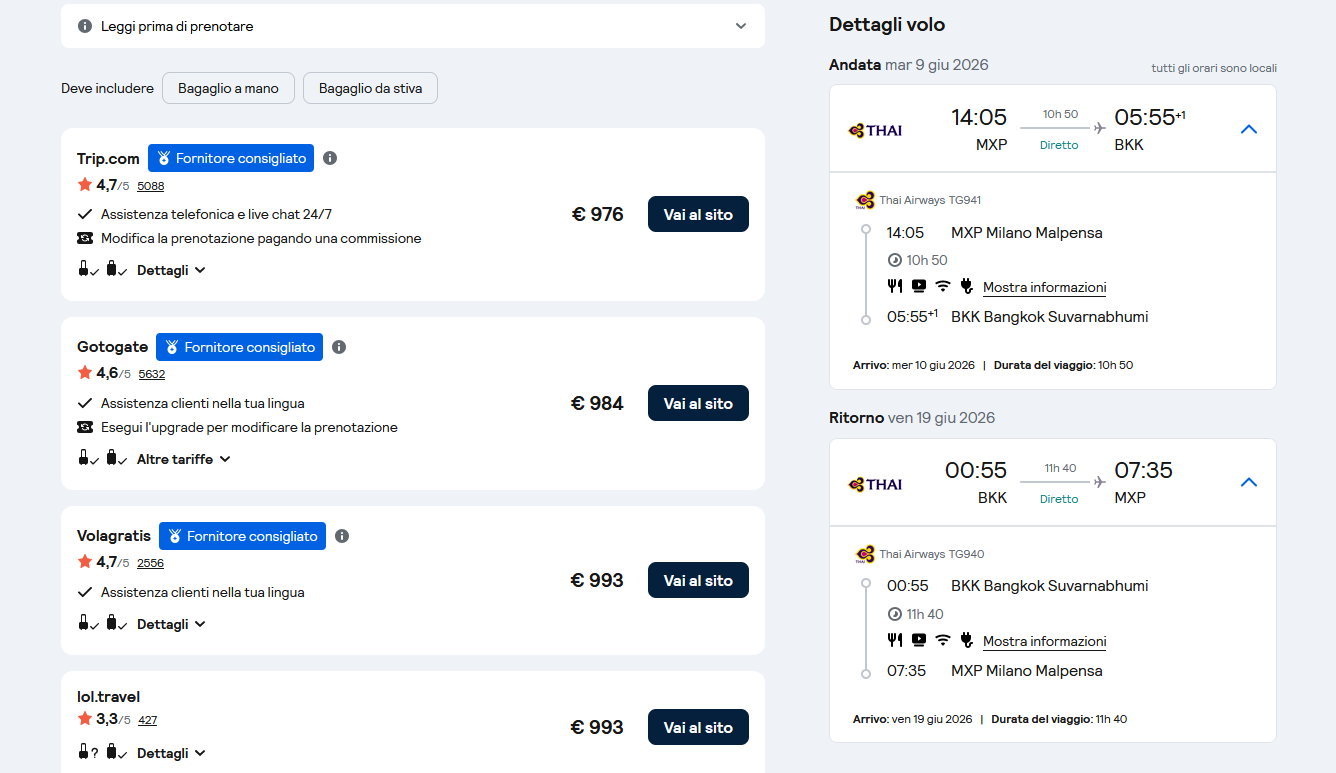
Task: Click the info icon next to Volagratis badge
Action: tap(342, 536)
